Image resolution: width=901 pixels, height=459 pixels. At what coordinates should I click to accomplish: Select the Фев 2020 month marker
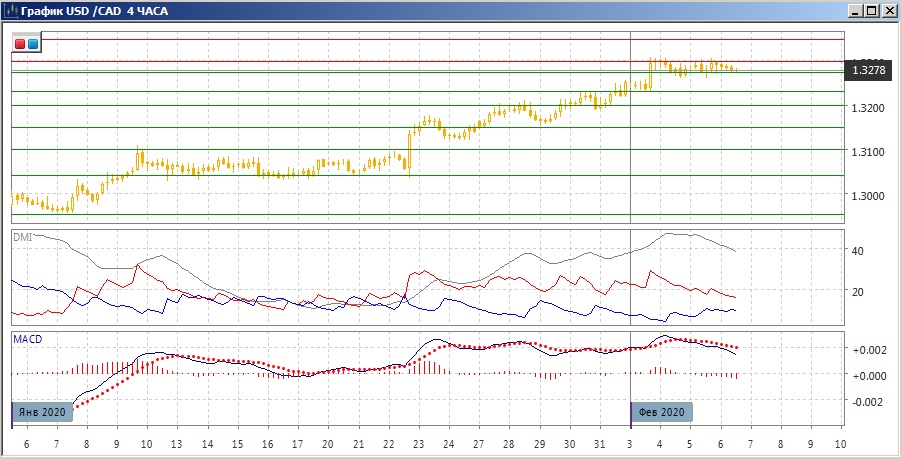tap(661, 412)
